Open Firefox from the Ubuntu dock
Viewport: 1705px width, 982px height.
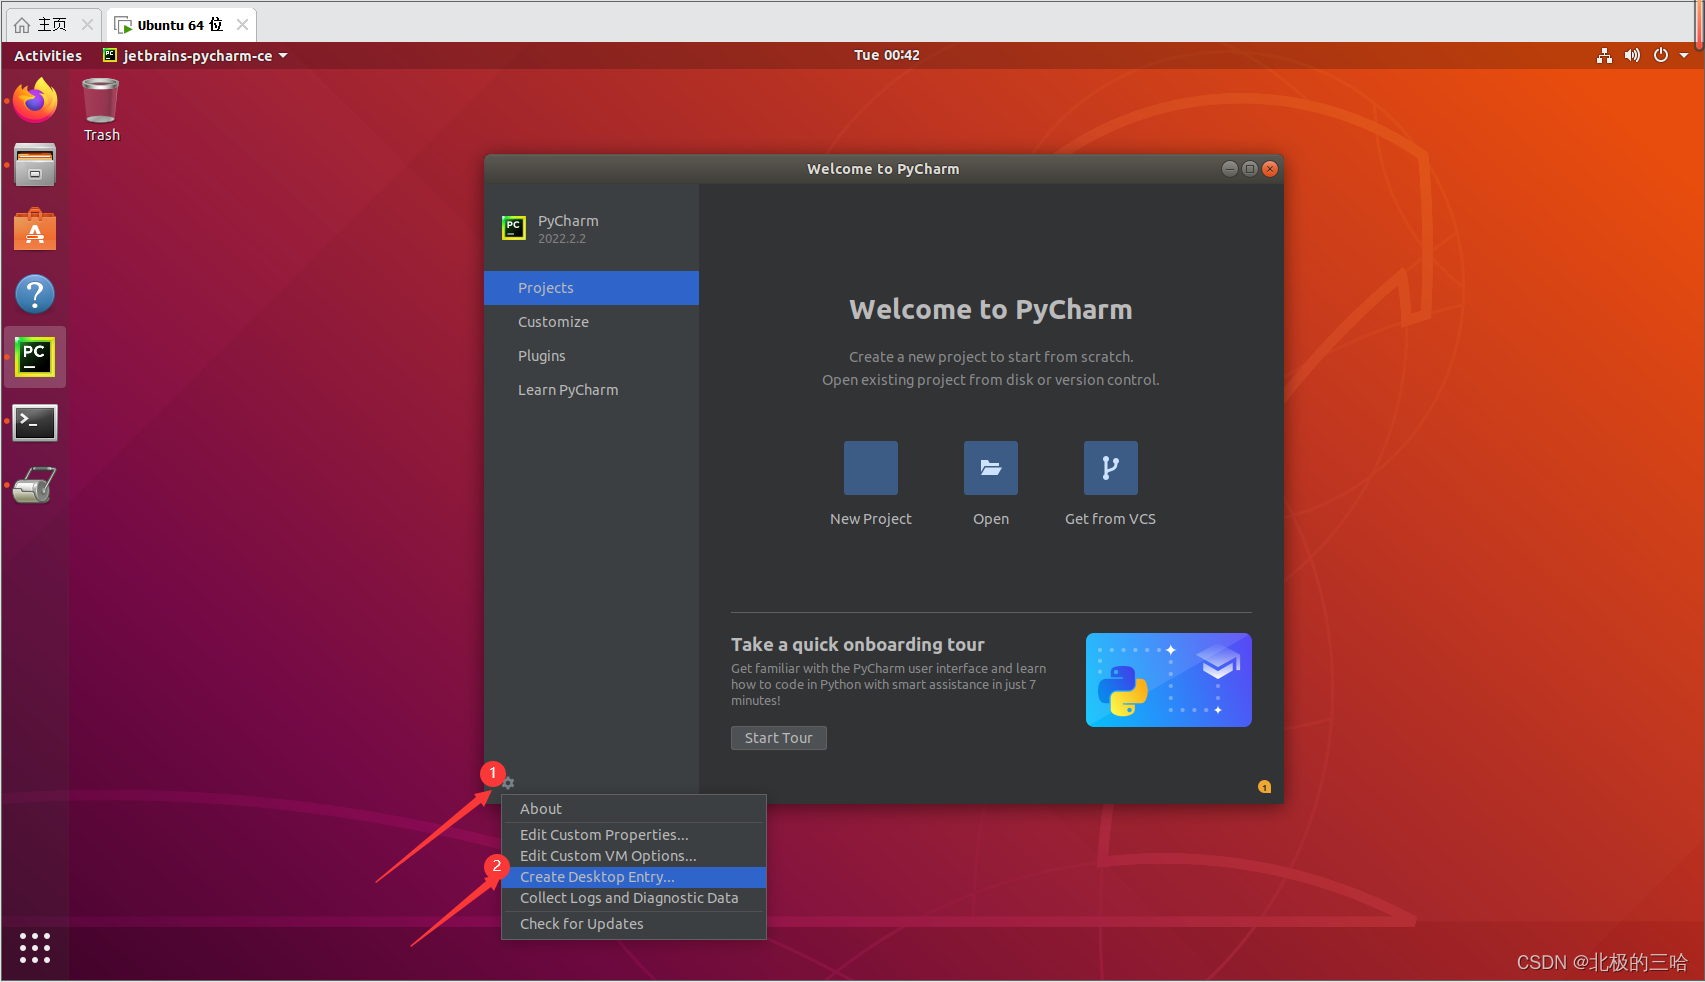click(35, 100)
